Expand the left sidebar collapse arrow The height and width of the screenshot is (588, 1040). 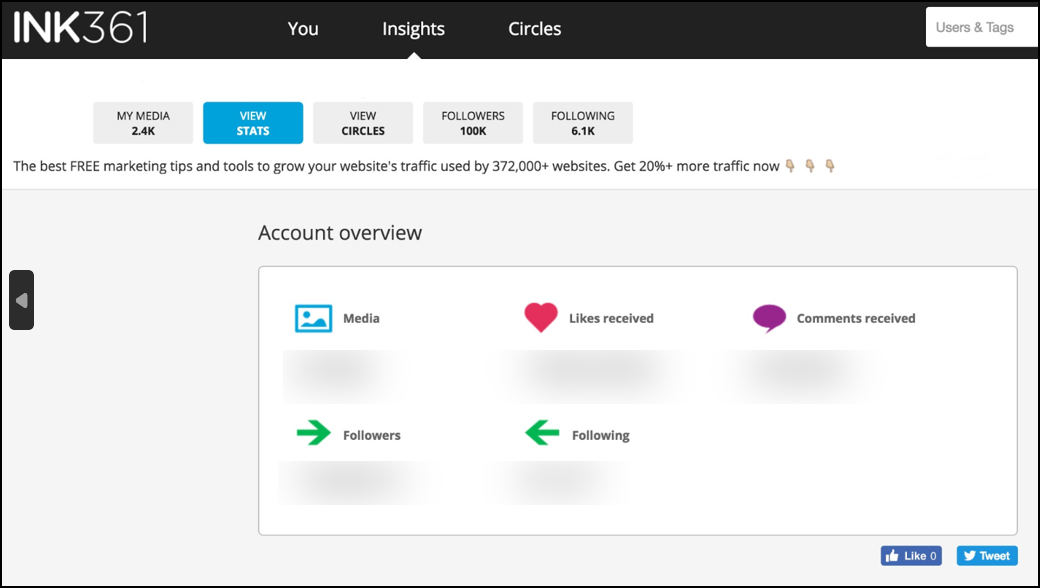click(21, 300)
